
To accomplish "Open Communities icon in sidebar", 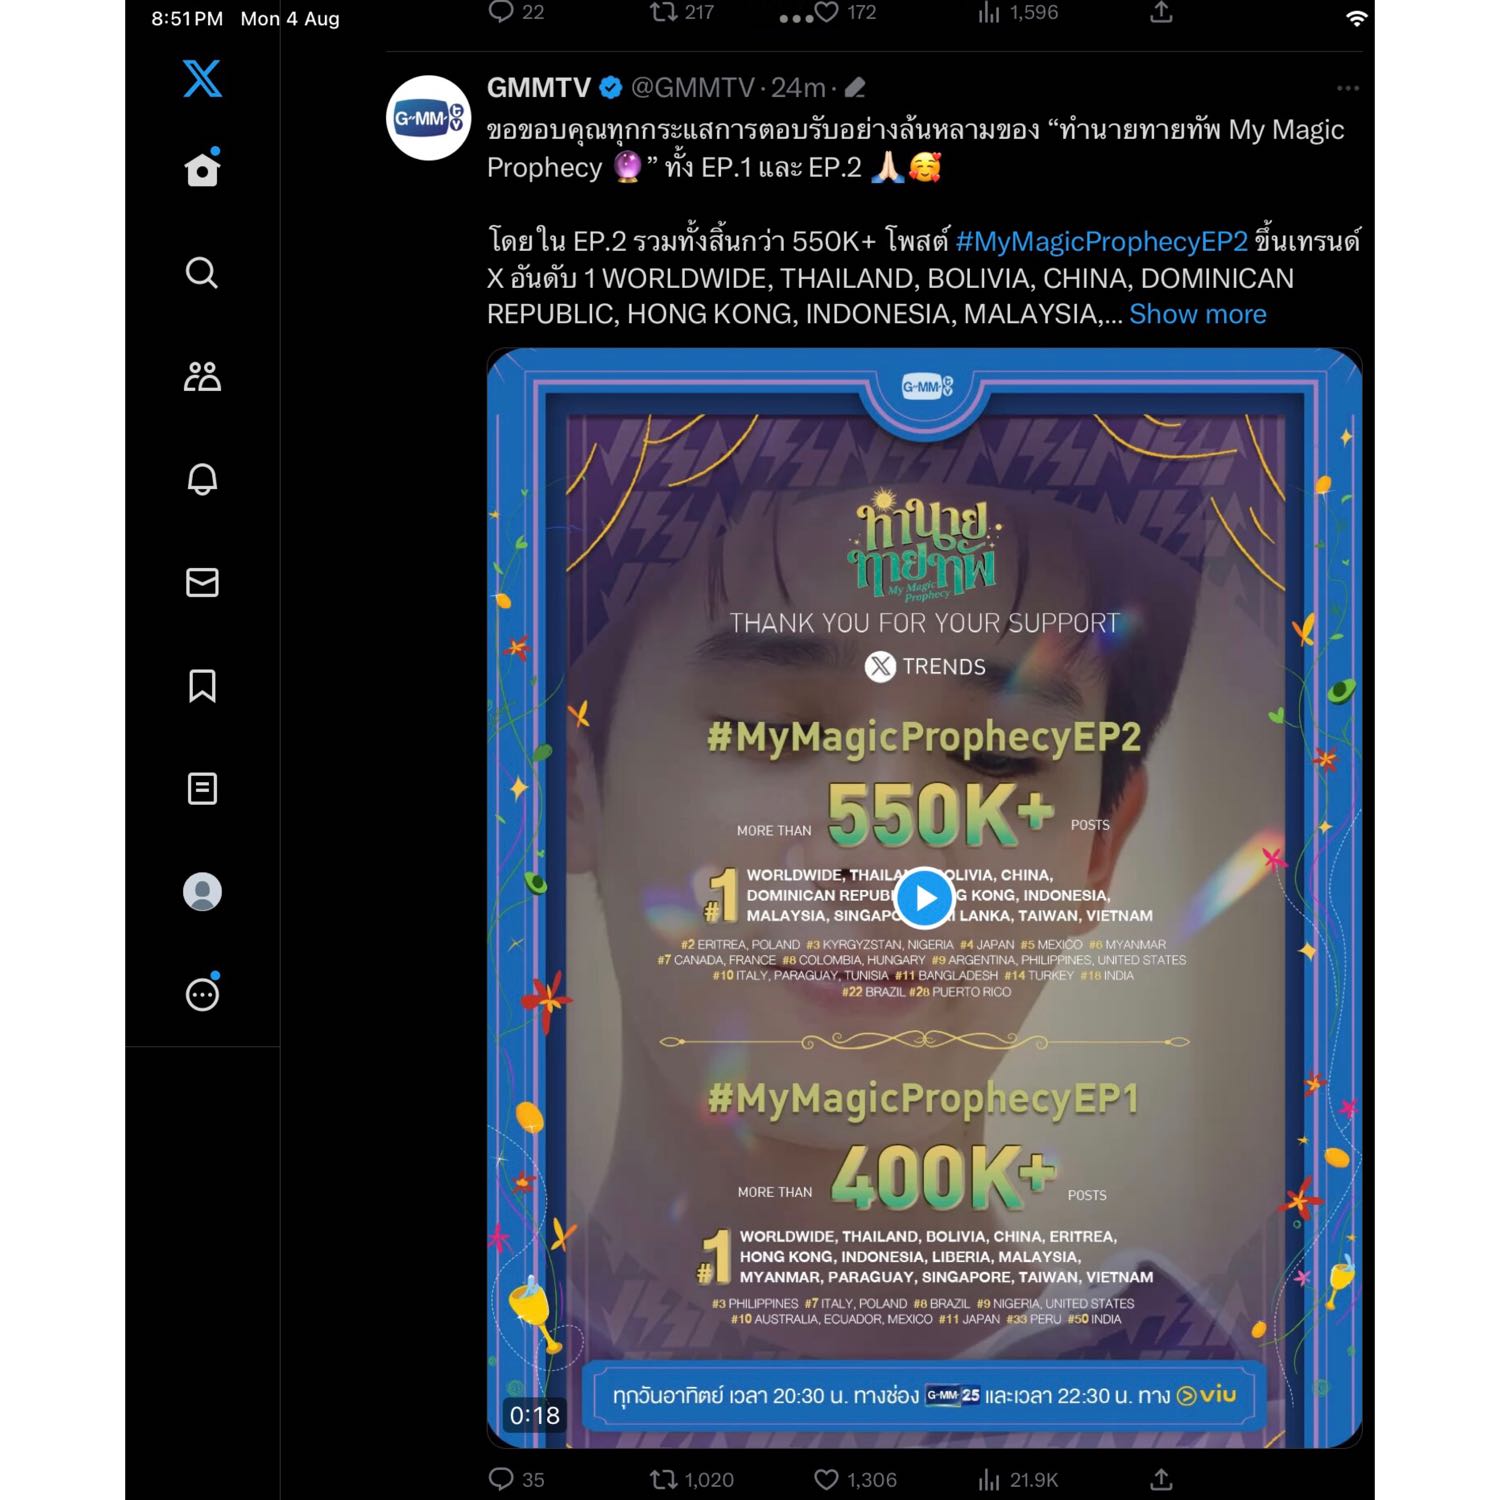I will coord(202,376).
